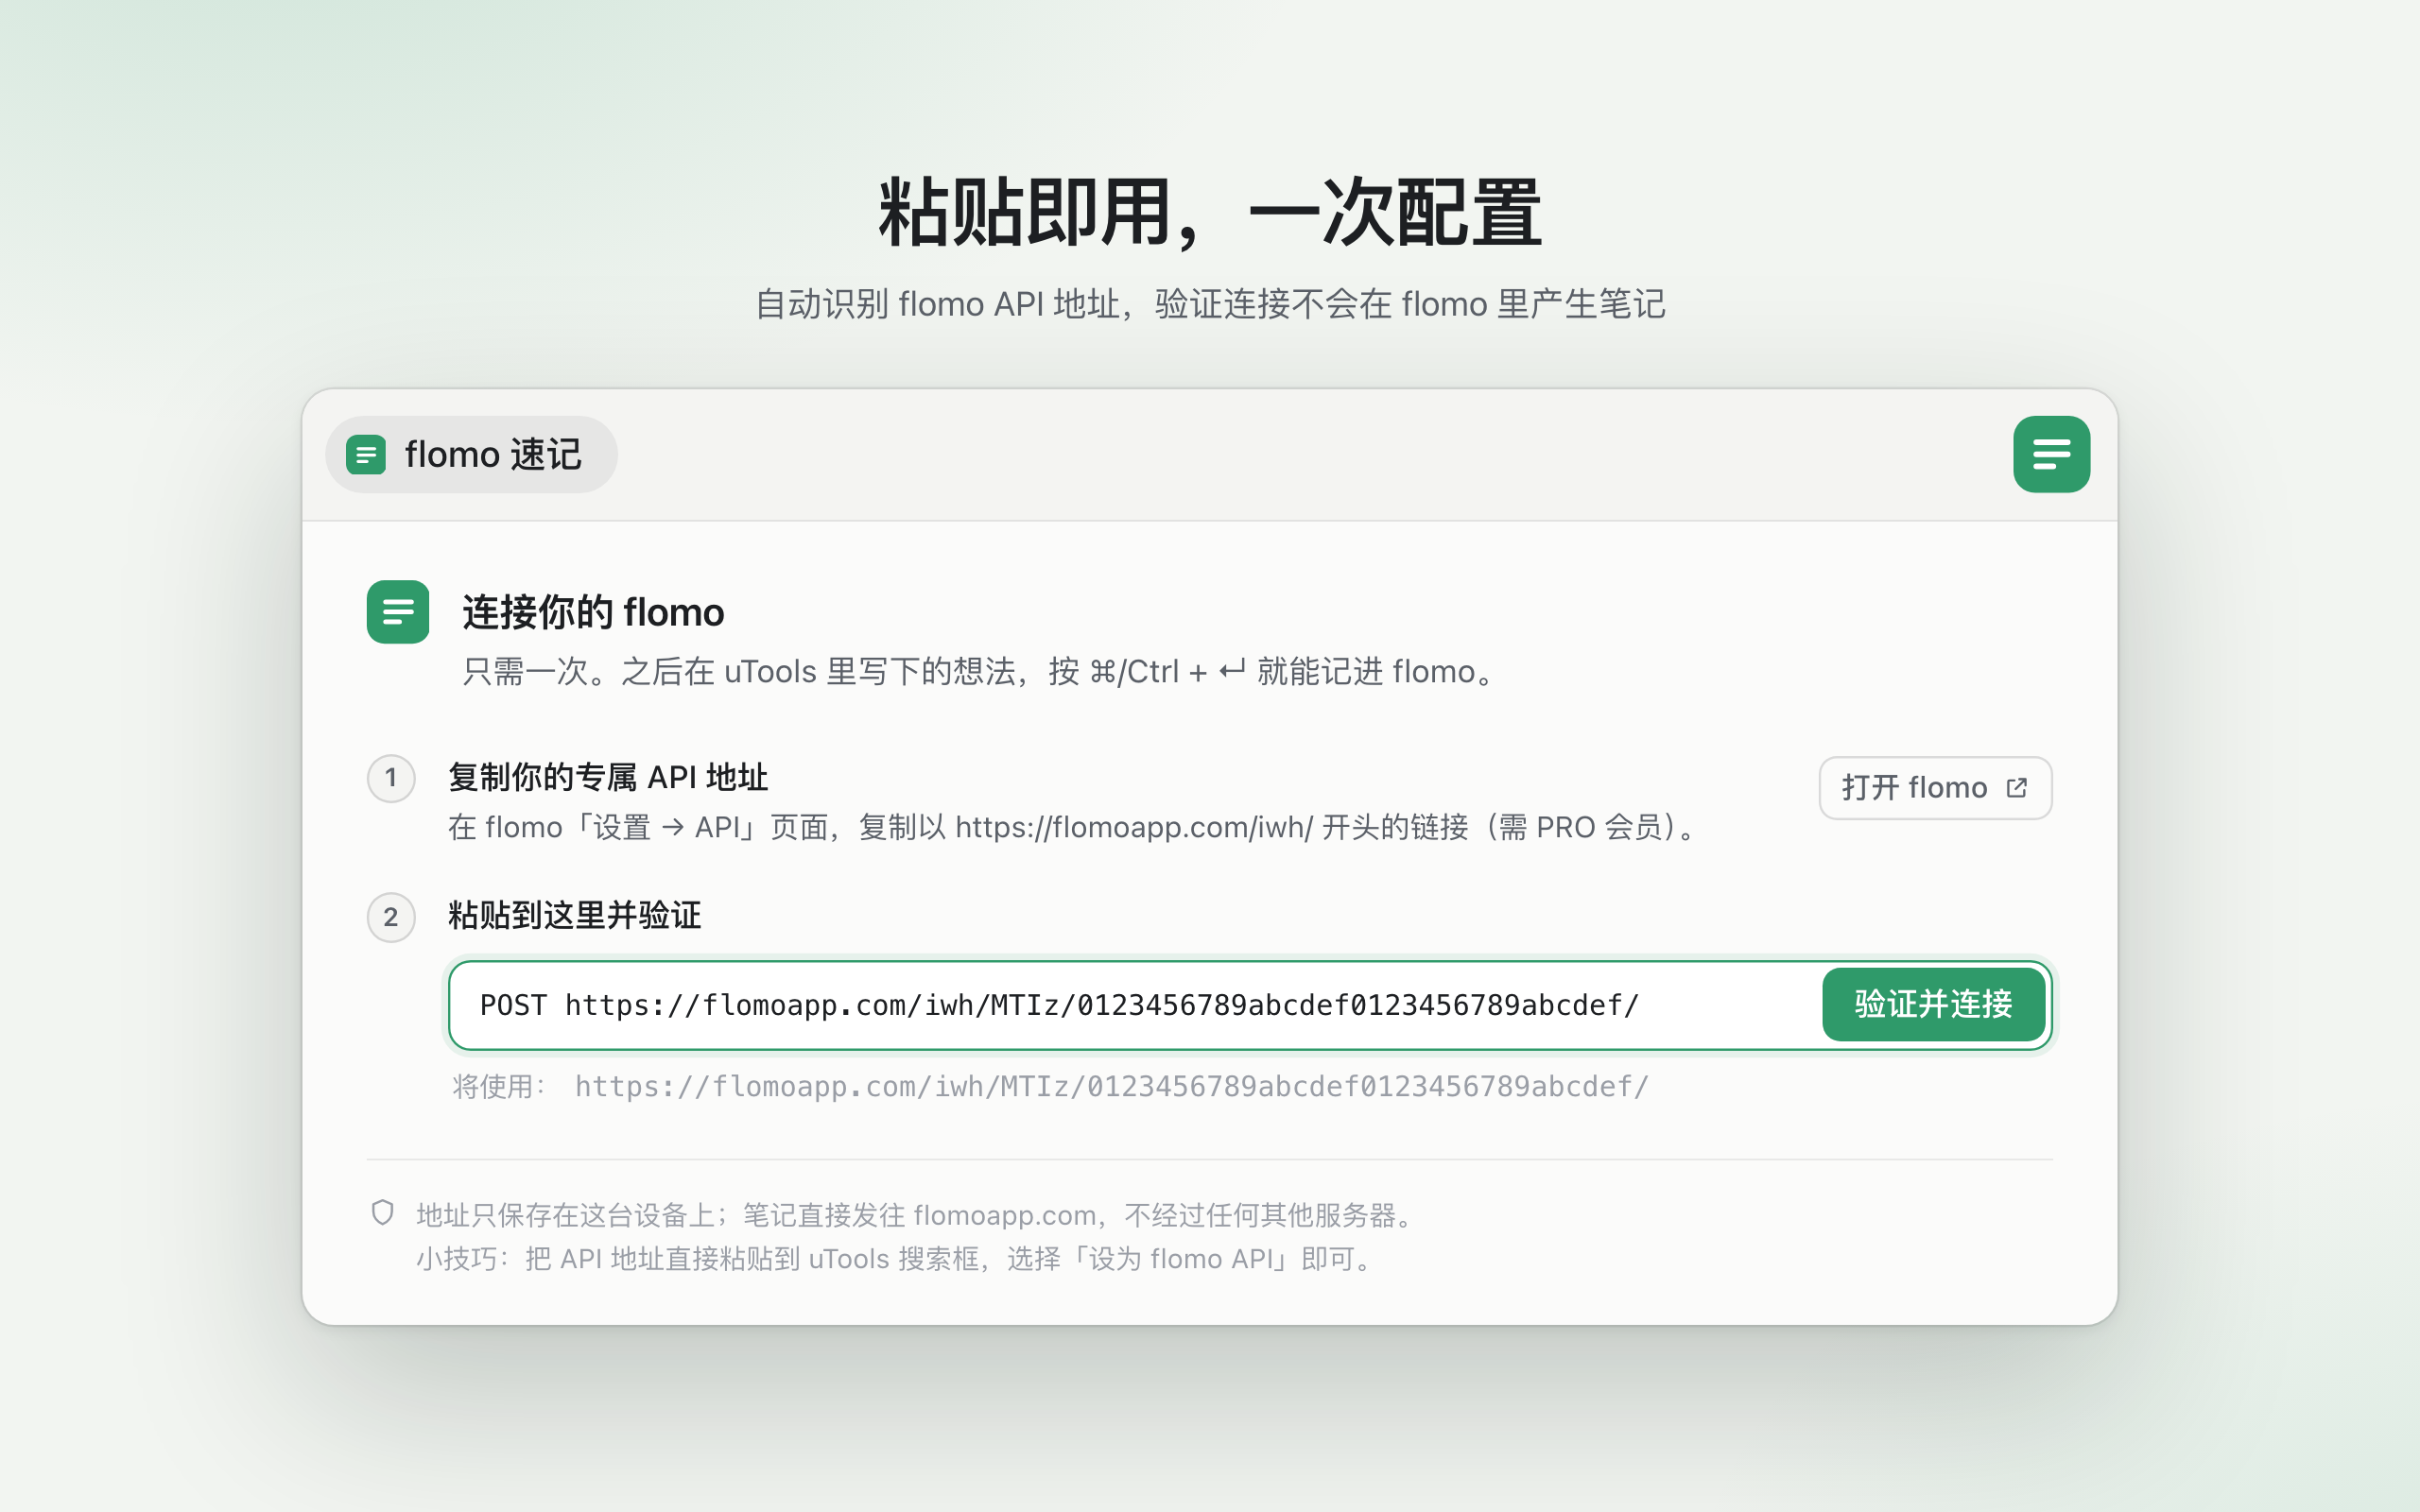Click the step title 复制你的专属 API 地址
Screen dimensions: 2420x1512
click(608, 777)
